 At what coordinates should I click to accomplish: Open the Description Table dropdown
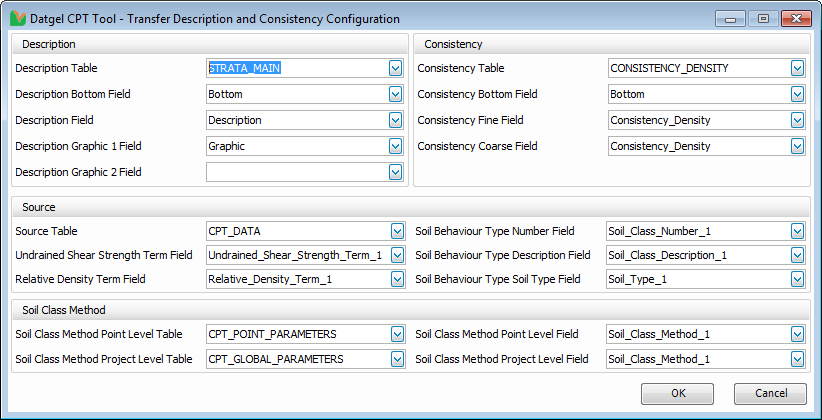coord(396,68)
